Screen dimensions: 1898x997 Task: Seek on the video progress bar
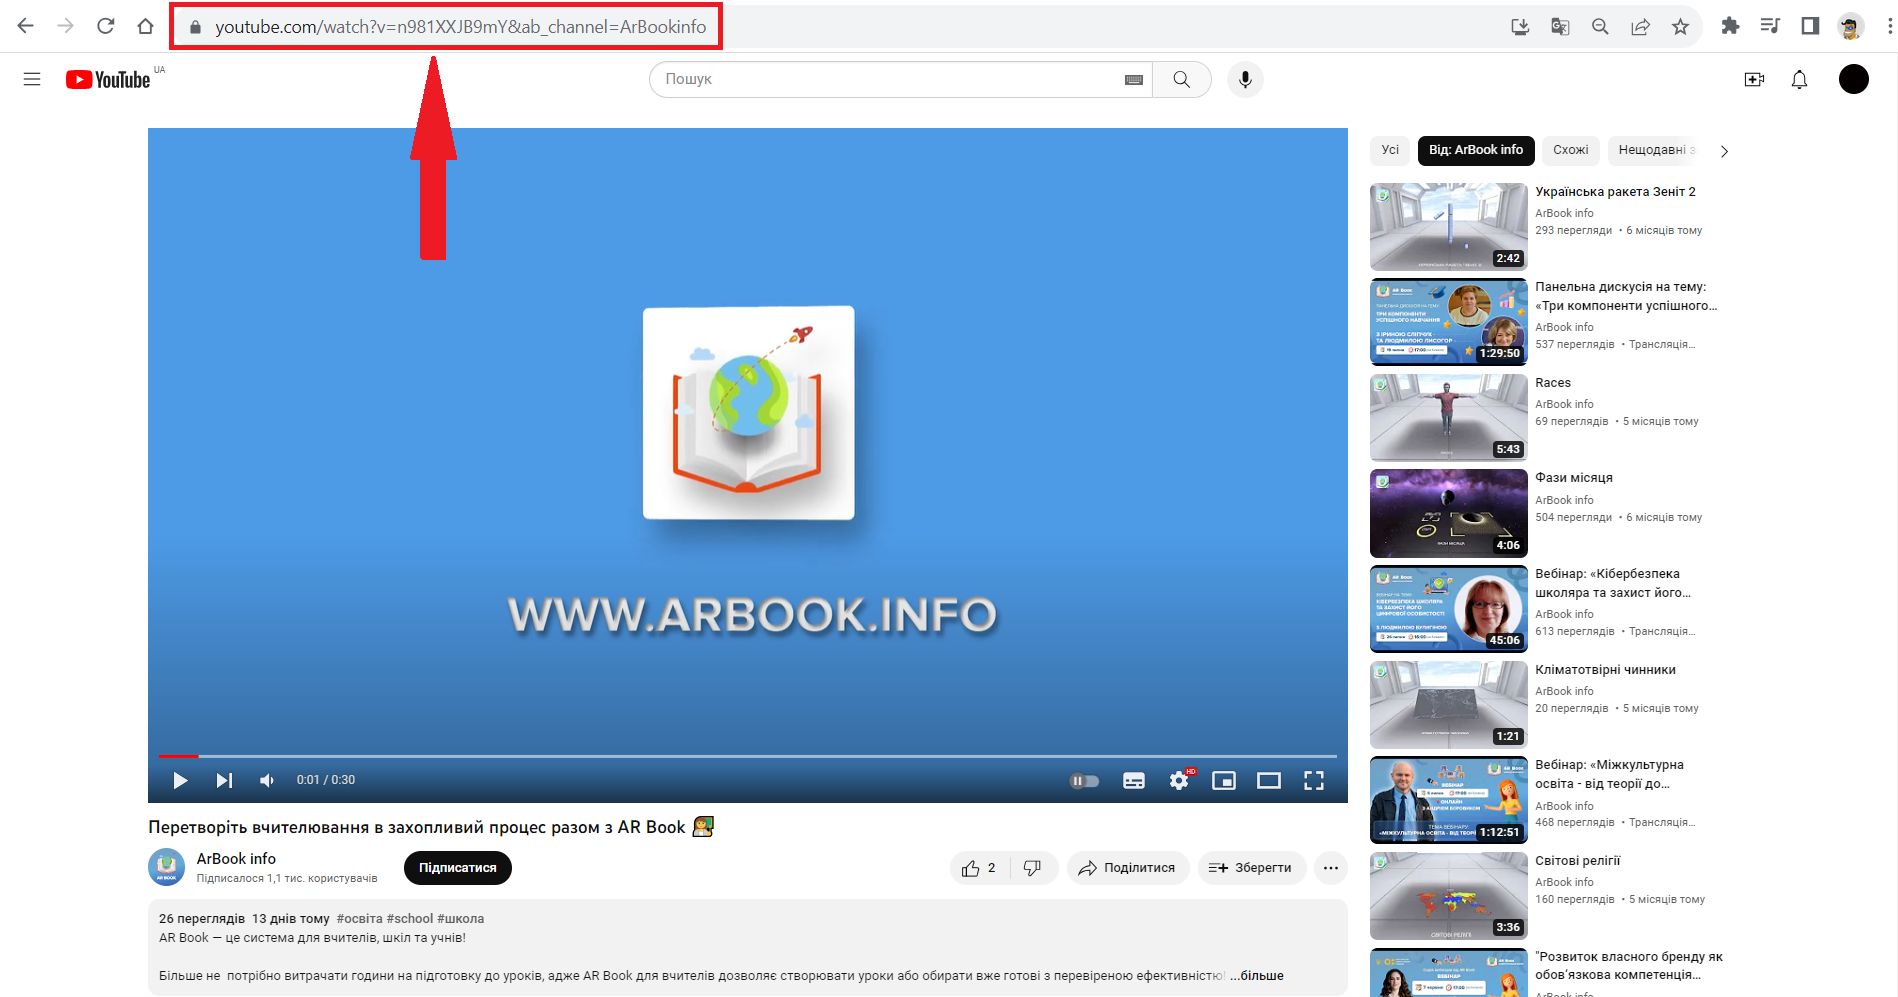point(748,756)
